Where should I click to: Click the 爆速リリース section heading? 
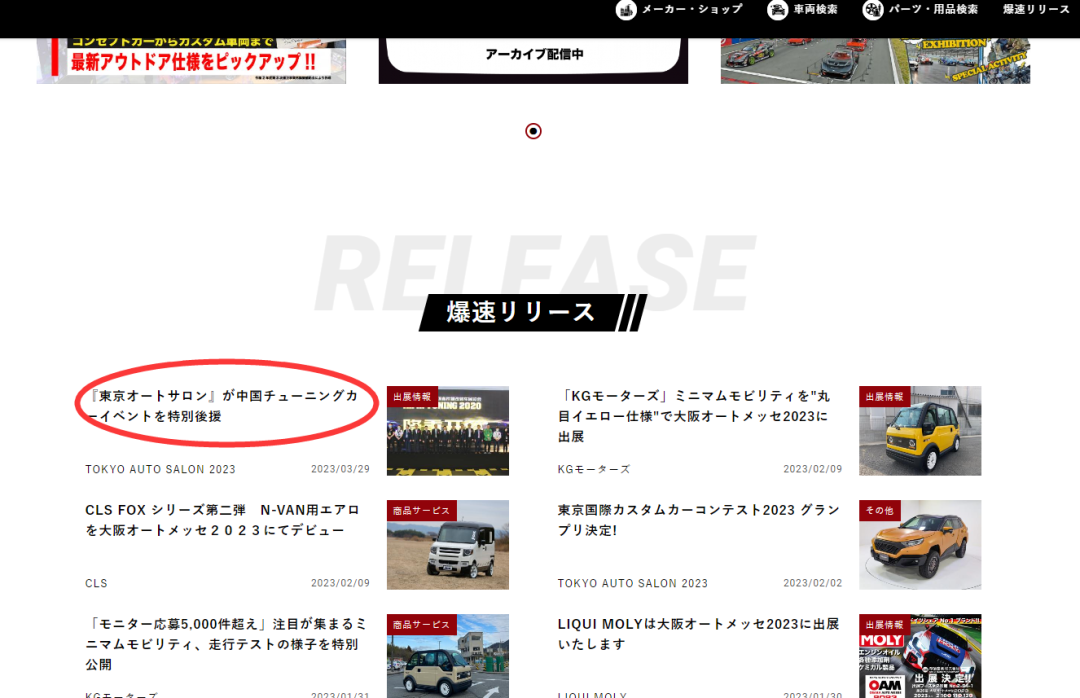click(x=533, y=313)
